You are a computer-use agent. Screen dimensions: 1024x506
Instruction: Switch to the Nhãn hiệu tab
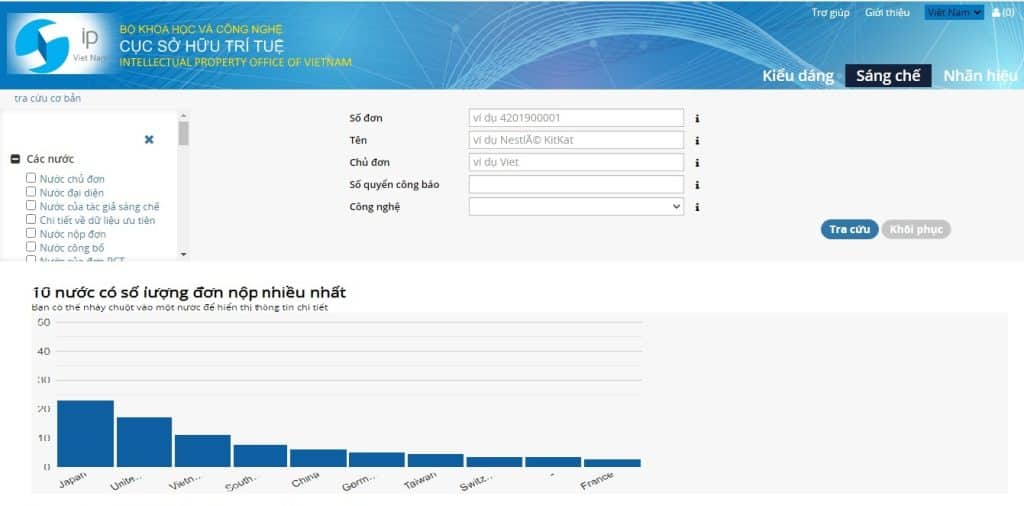[980, 76]
